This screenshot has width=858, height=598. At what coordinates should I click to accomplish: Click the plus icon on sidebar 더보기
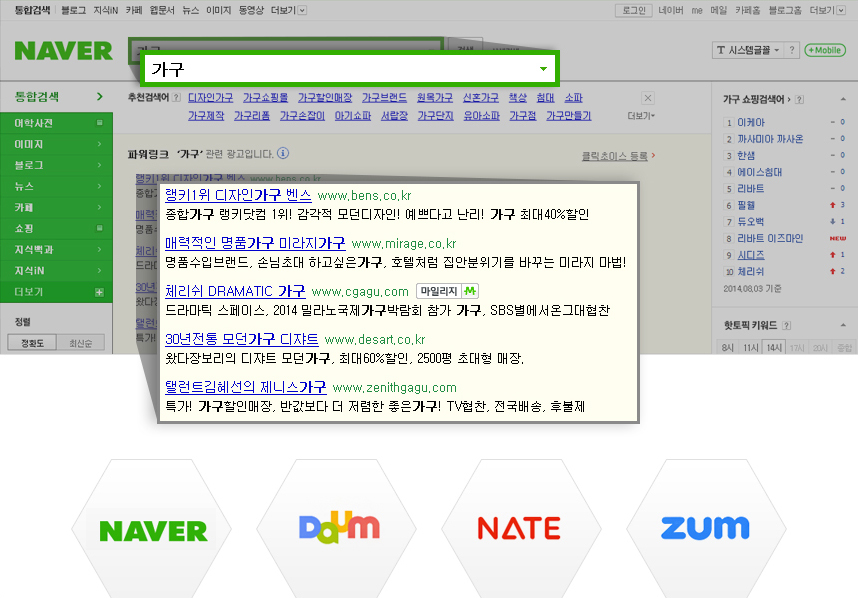point(99,292)
